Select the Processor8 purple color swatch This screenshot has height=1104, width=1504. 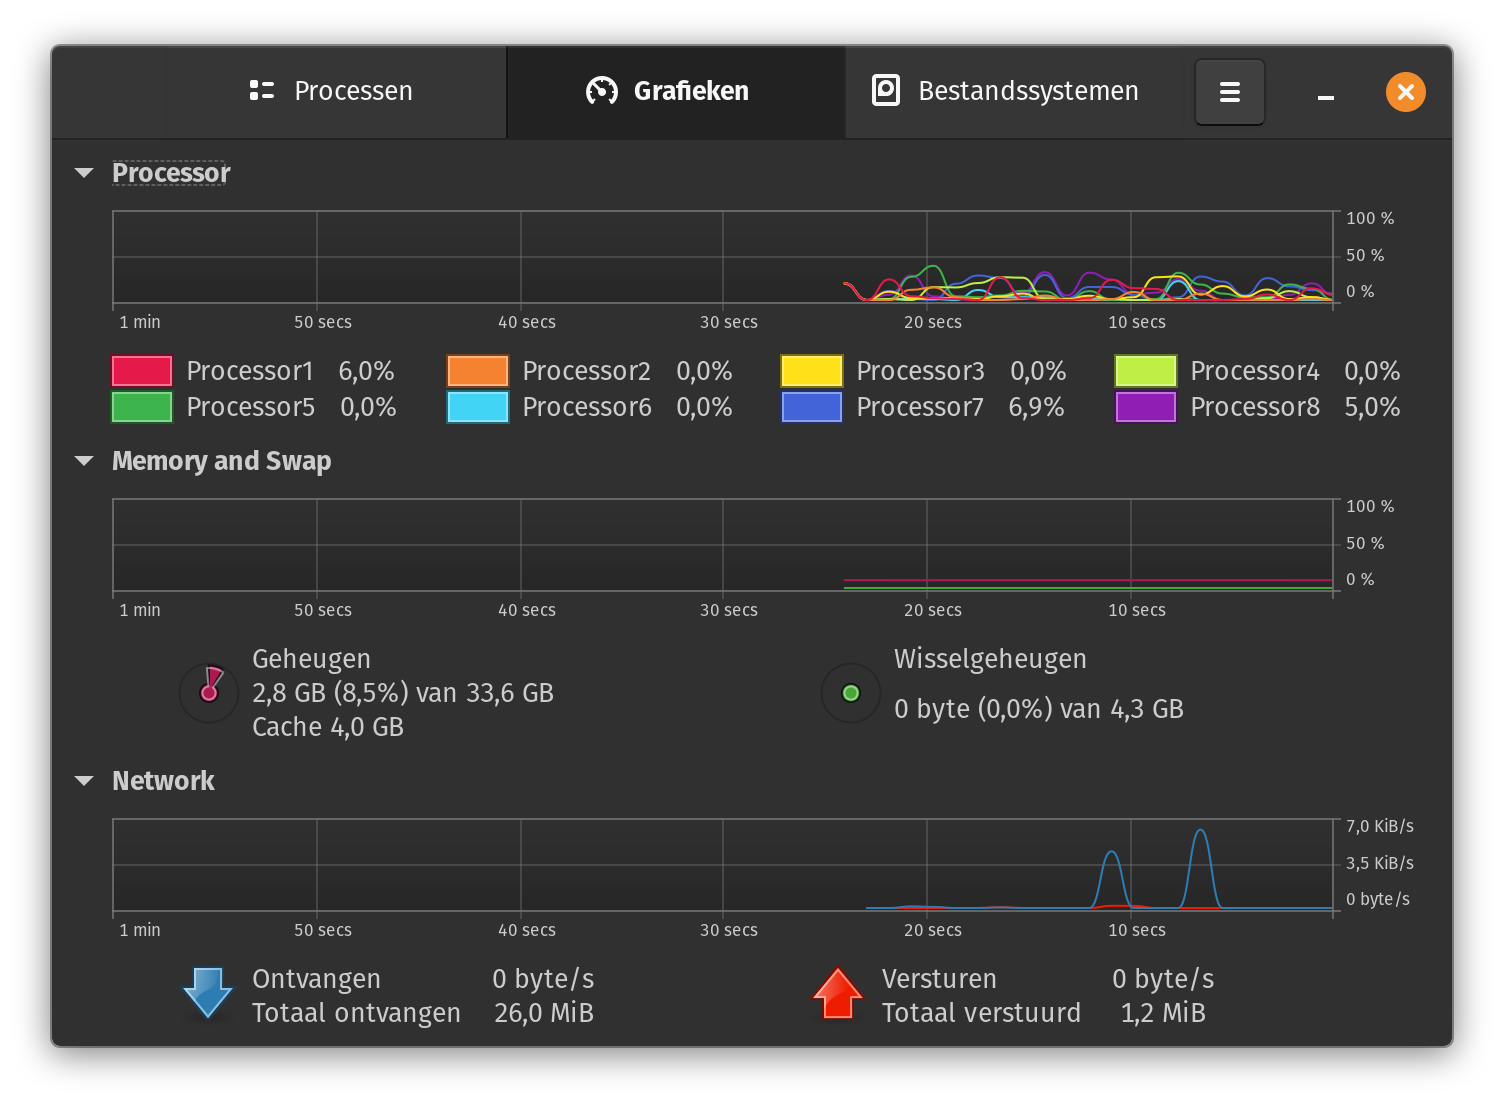click(1146, 407)
